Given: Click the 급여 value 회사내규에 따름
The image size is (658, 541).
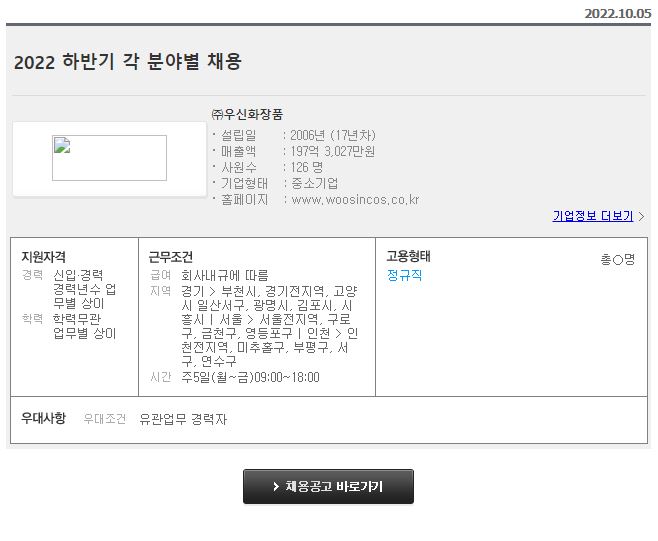Looking at the screenshot, I should pos(225,275).
